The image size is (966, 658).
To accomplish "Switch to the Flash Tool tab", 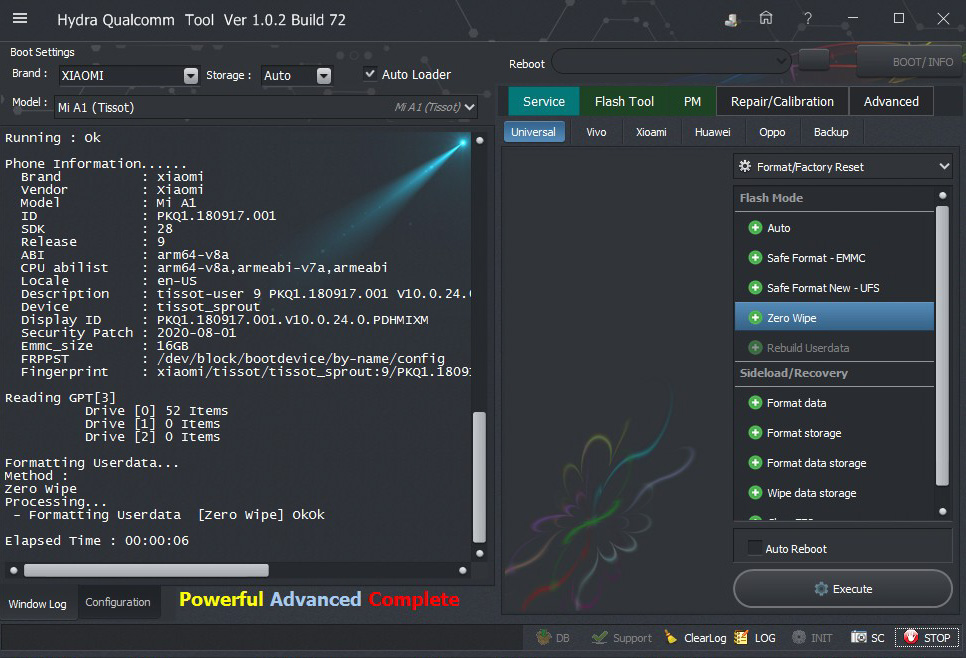I will click(624, 101).
